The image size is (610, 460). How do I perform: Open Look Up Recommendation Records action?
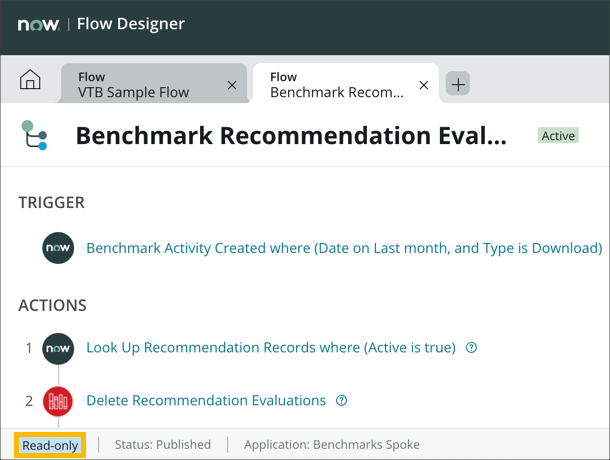click(271, 348)
